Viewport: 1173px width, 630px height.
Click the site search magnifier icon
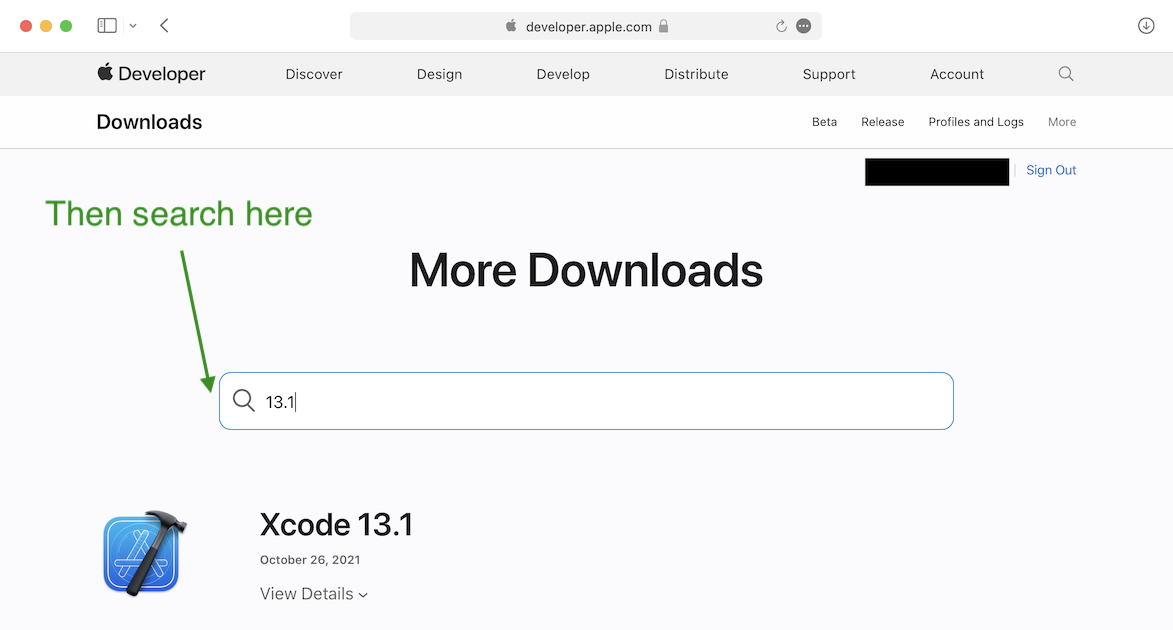coord(1066,73)
